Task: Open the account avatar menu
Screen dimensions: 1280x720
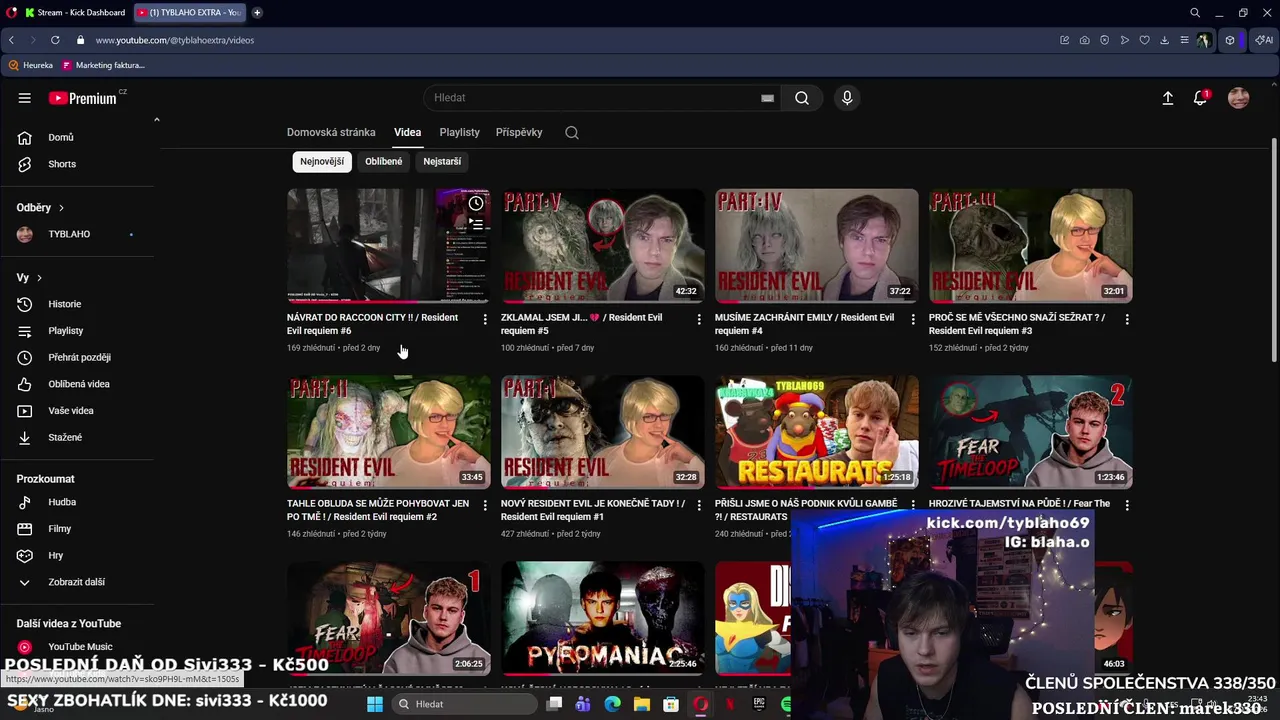Action: click(x=1238, y=98)
